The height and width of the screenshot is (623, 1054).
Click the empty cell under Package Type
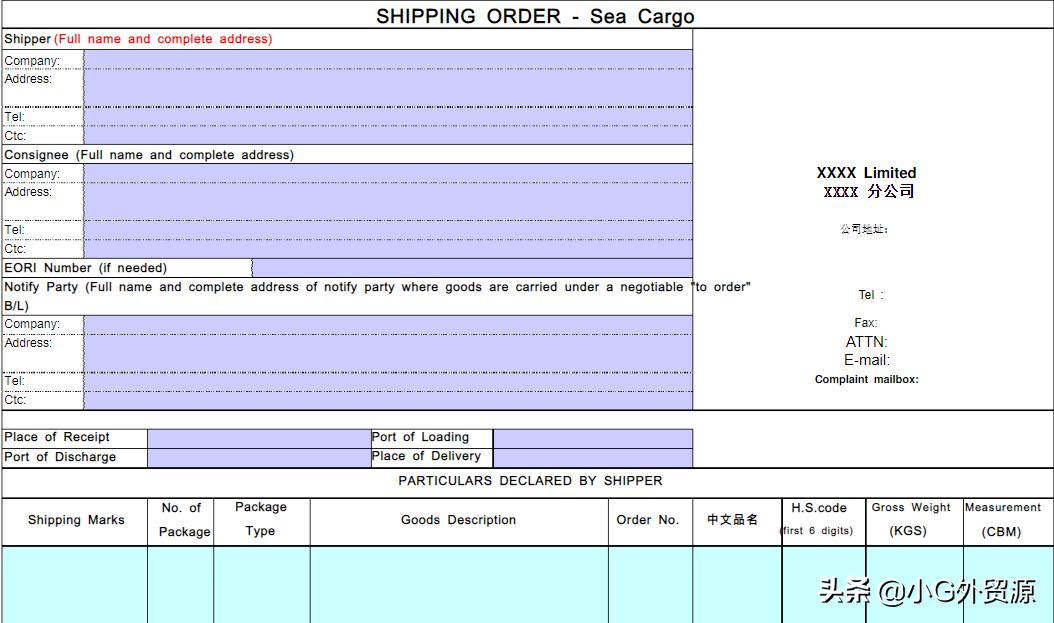[262, 585]
